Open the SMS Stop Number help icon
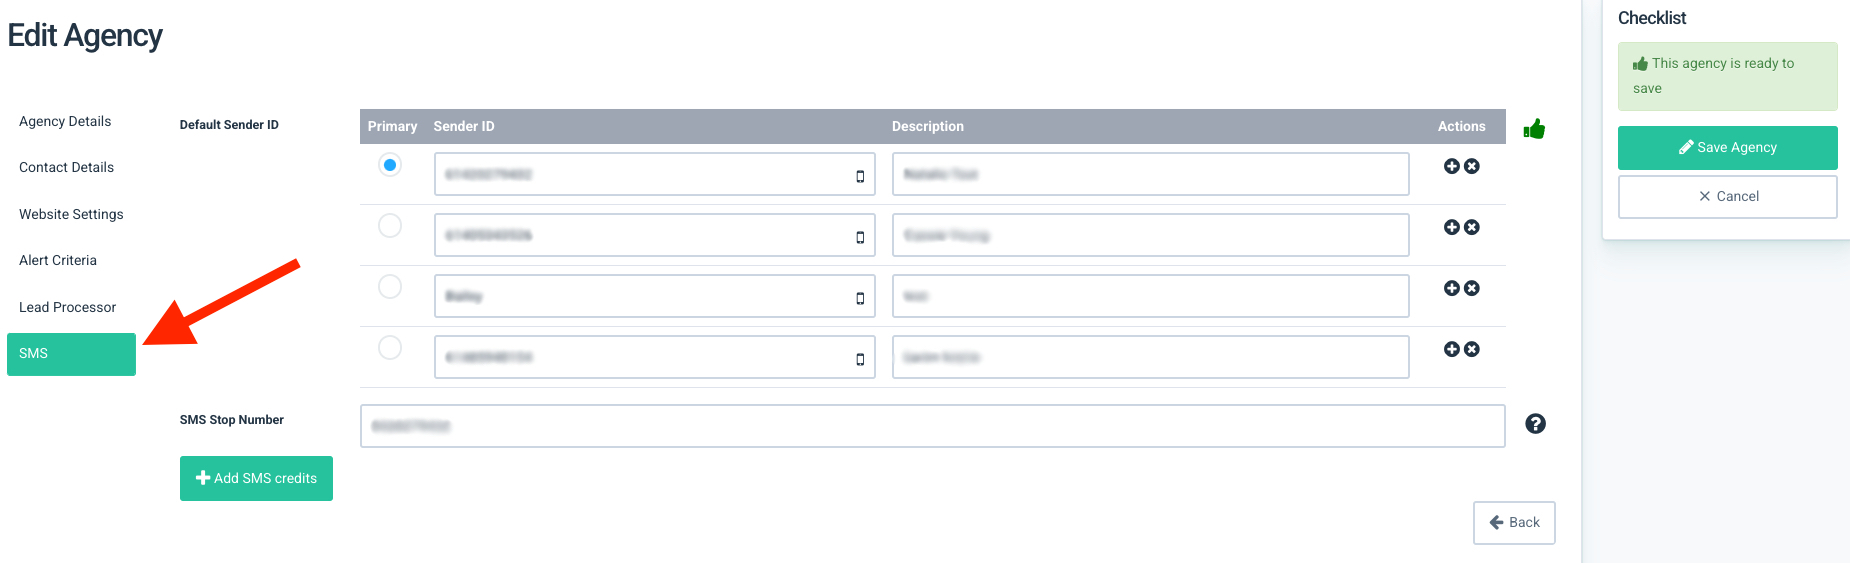1850x563 pixels. point(1535,424)
